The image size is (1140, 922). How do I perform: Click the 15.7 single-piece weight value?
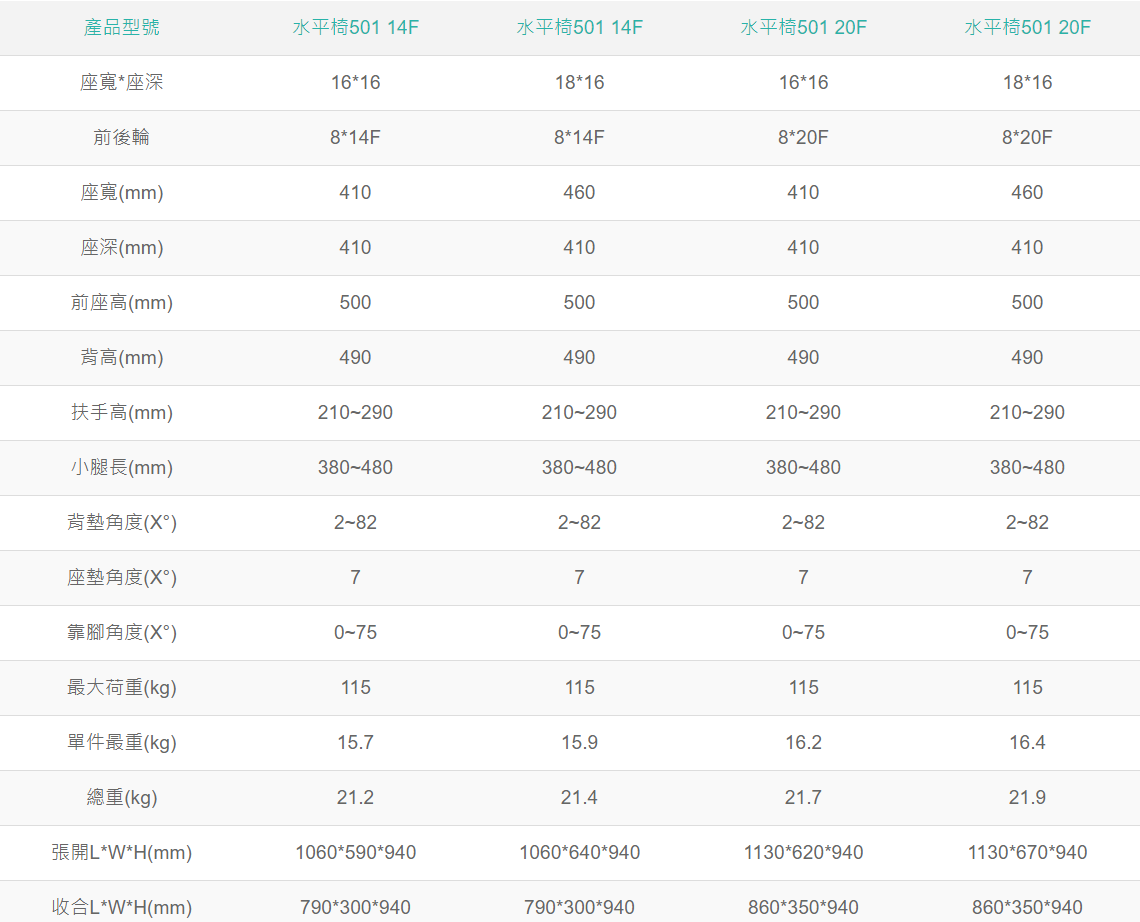[355, 742]
